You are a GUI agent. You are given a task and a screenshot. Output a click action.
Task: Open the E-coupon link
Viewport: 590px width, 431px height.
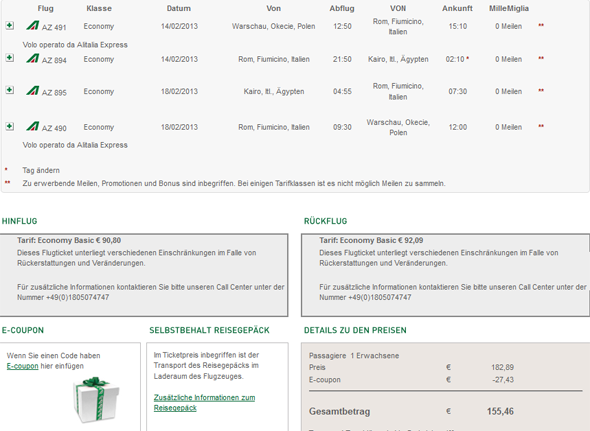pos(23,366)
